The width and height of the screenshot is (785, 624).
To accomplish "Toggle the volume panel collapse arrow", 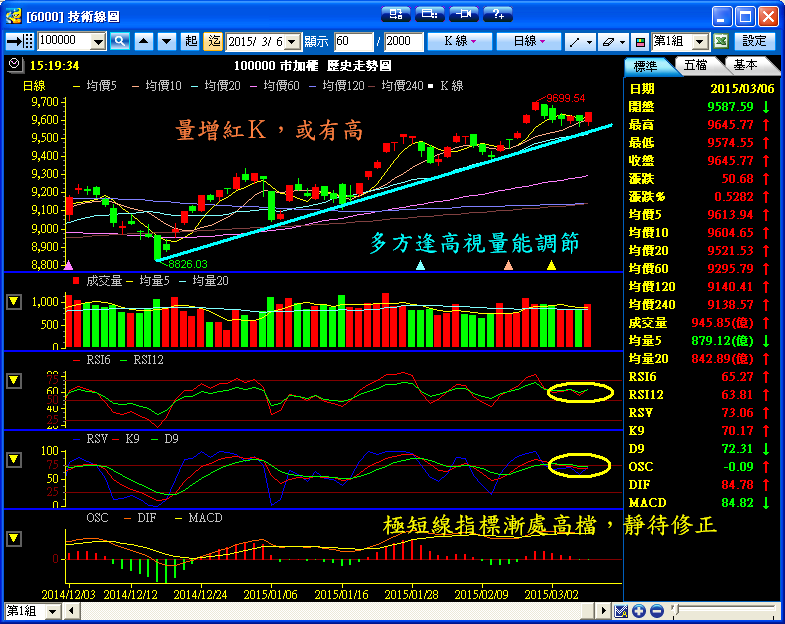I will click(x=14, y=301).
